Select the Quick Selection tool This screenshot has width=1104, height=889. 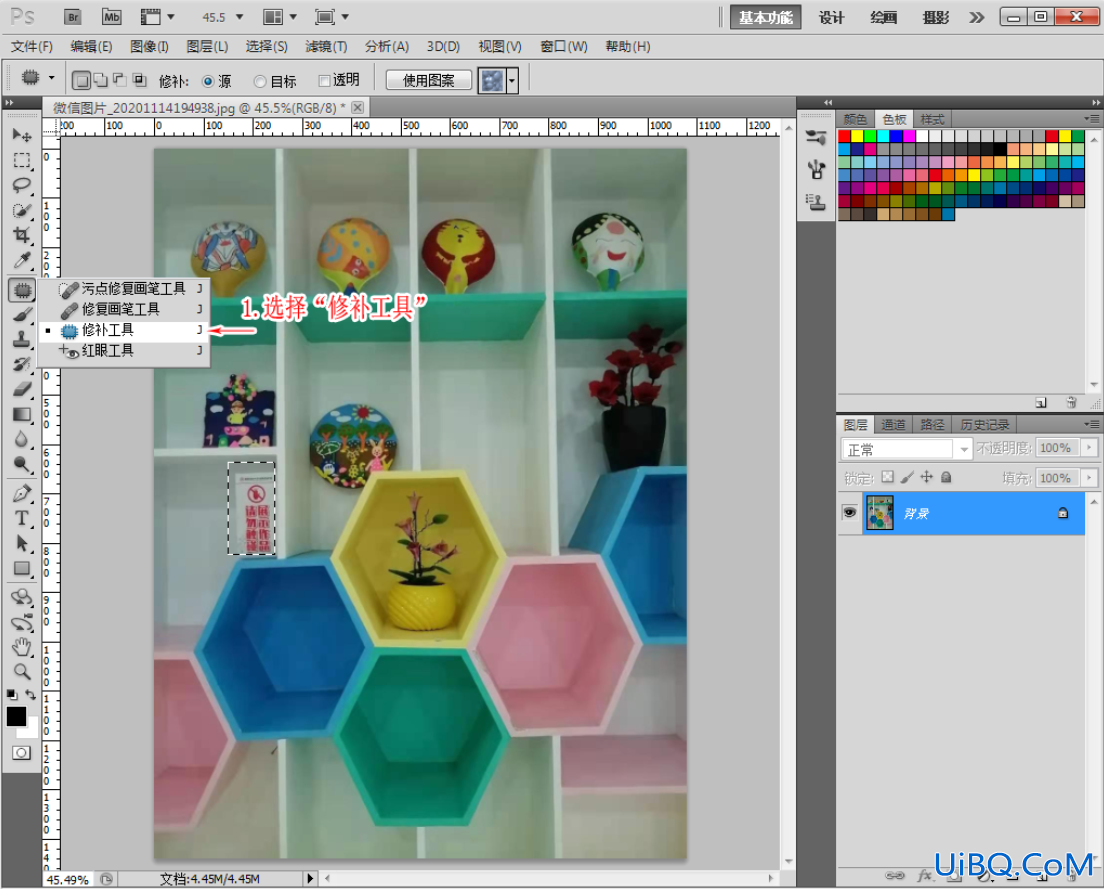22,210
